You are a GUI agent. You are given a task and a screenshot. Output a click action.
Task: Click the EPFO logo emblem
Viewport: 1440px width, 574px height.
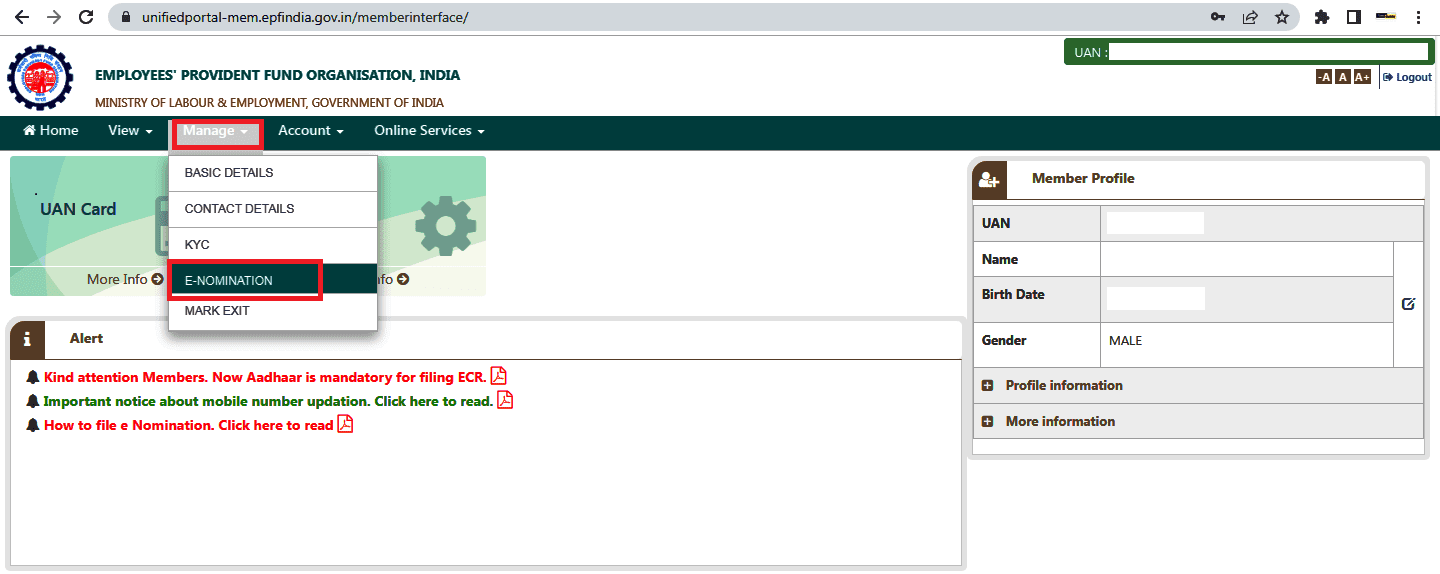(40, 77)
